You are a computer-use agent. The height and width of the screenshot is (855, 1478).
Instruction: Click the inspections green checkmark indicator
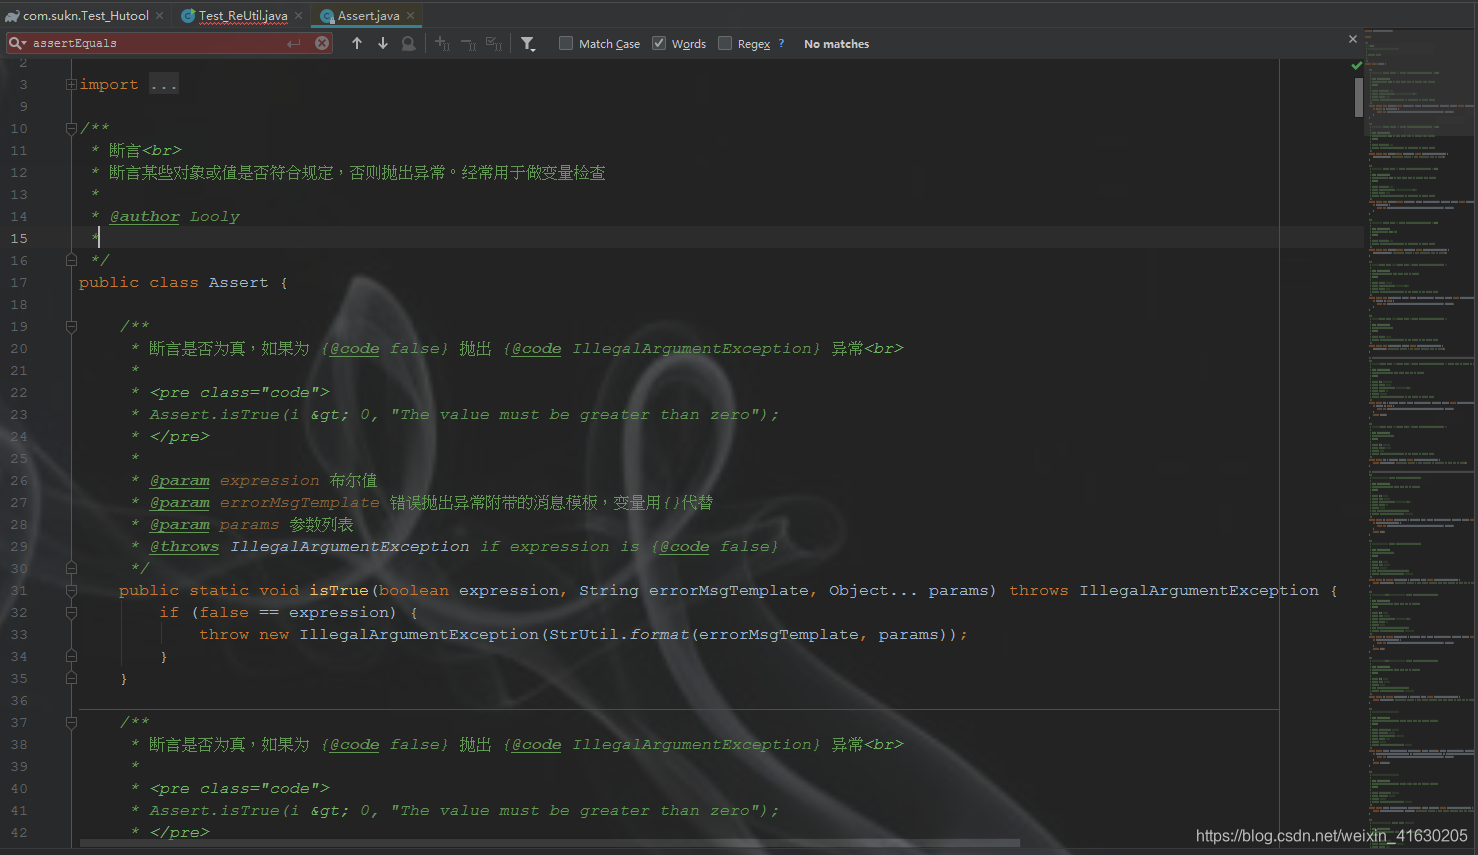(x=1356, y=63)
